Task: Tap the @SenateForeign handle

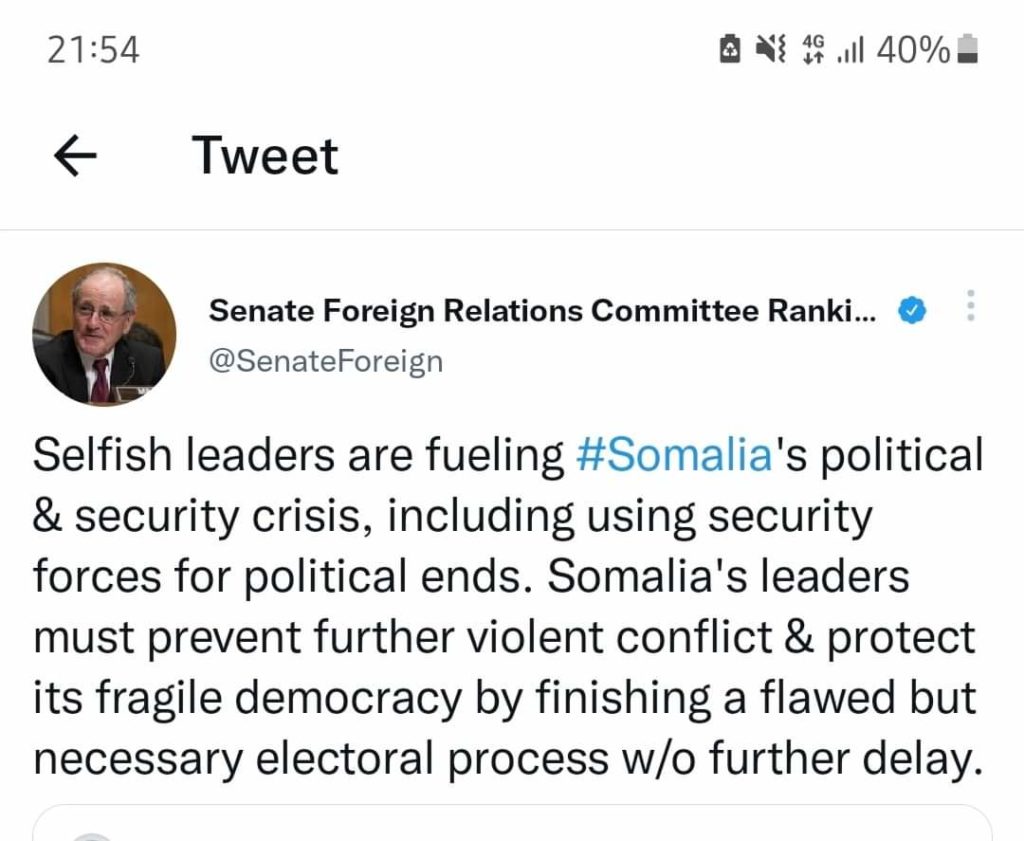Action: click(x=325, y=360)
